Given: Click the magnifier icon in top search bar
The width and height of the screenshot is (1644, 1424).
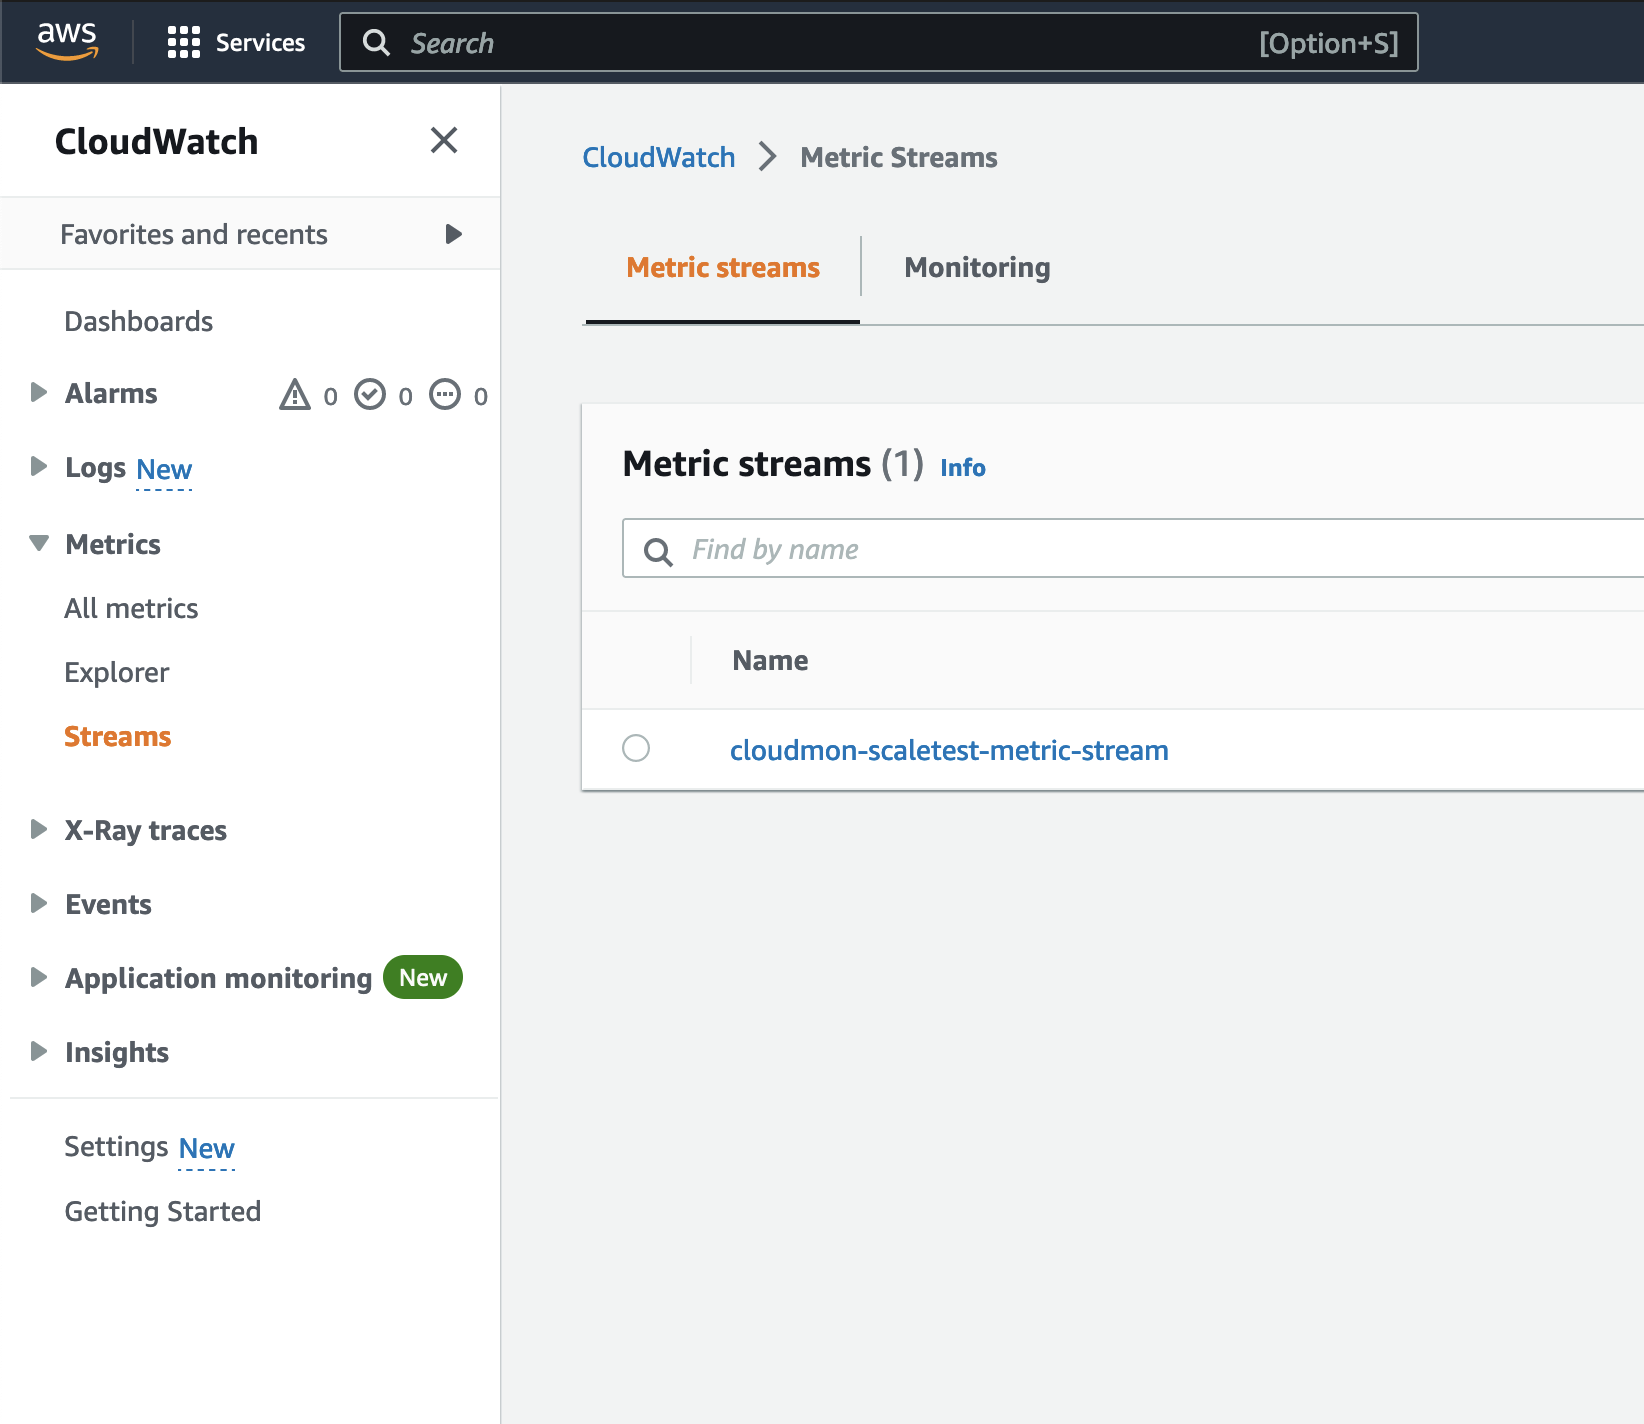Looking at the screenshot, I should pyautogui.click(x=376, y=42).
